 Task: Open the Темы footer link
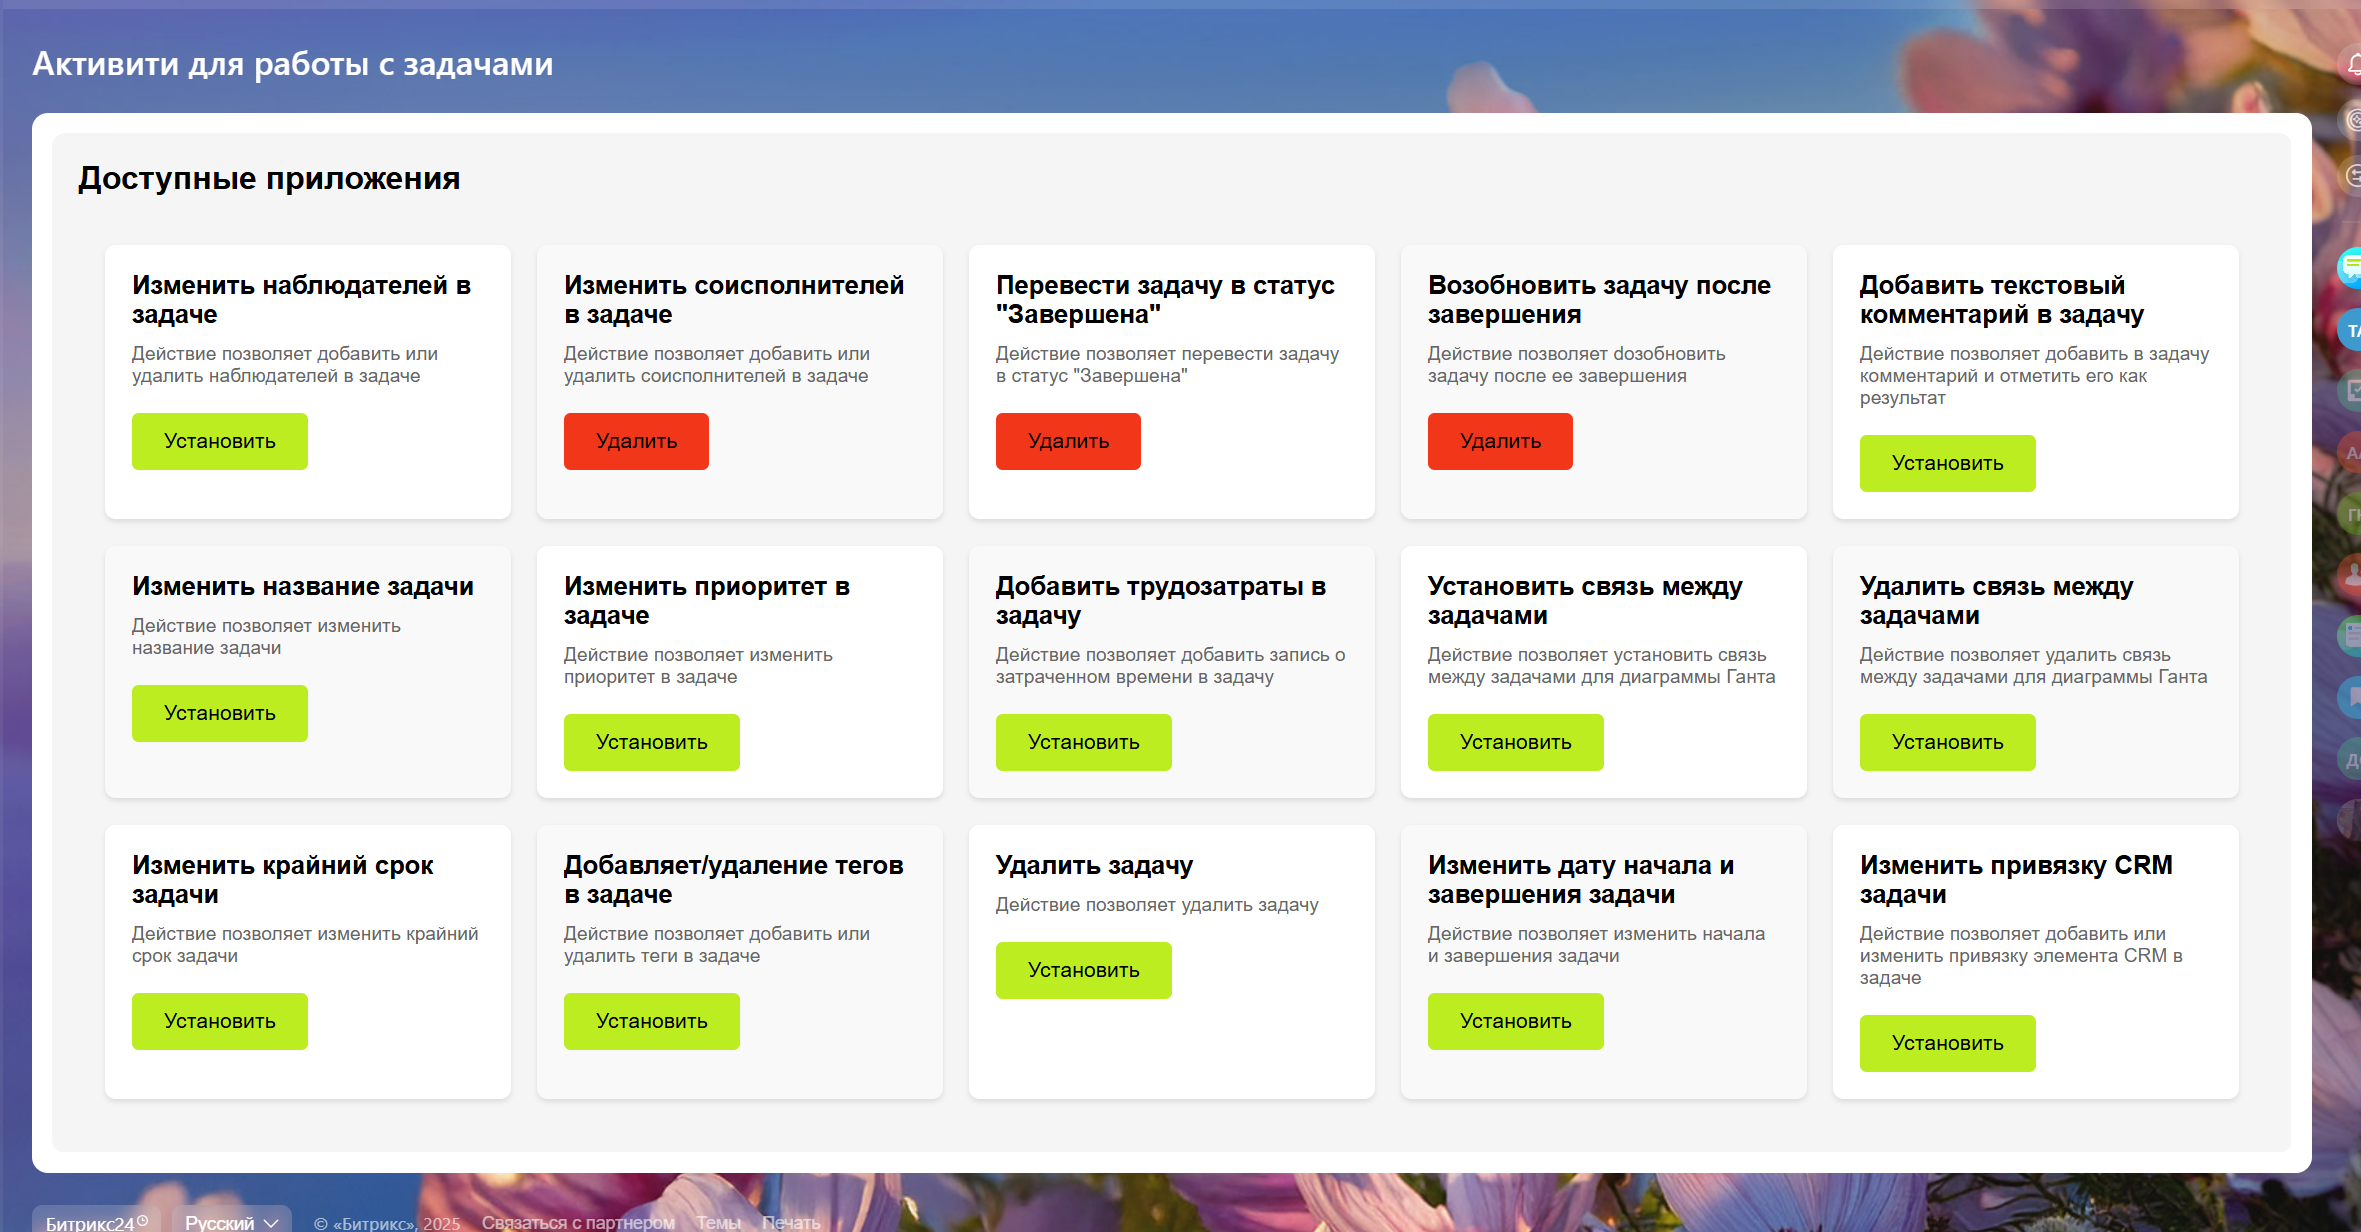pos(718,1222)
